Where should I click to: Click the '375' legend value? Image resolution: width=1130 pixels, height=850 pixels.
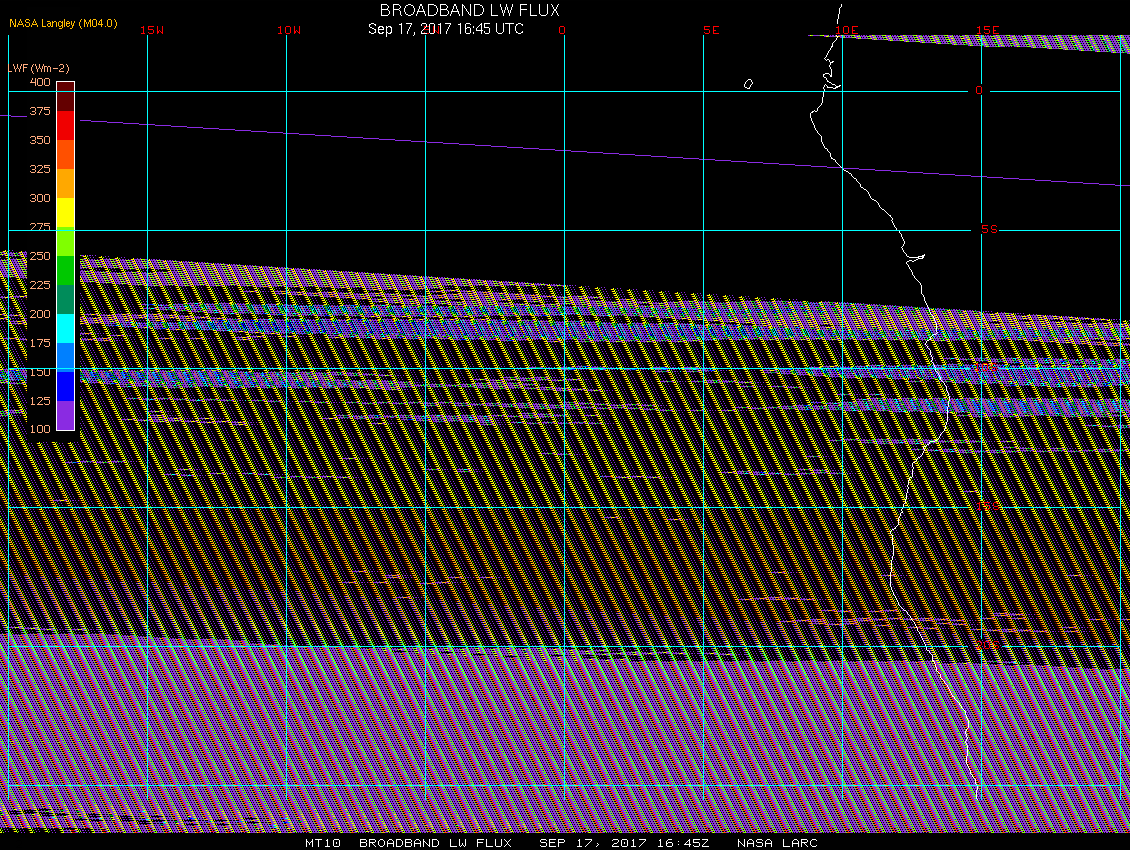40,111
